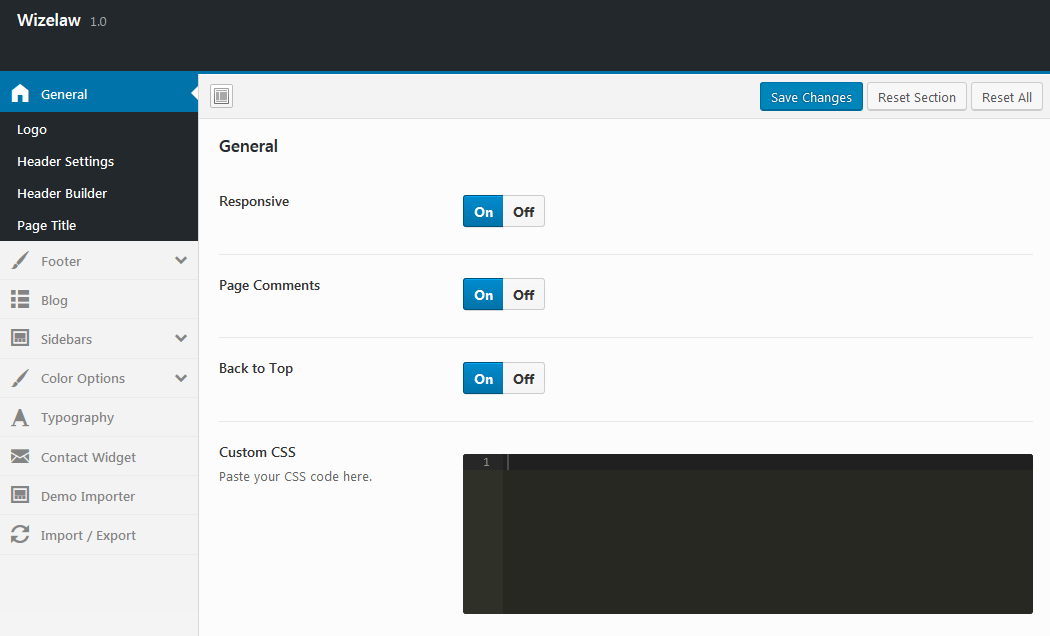Open the Page Title settings
Screen dimensions: 1050x636
point(47,225)
